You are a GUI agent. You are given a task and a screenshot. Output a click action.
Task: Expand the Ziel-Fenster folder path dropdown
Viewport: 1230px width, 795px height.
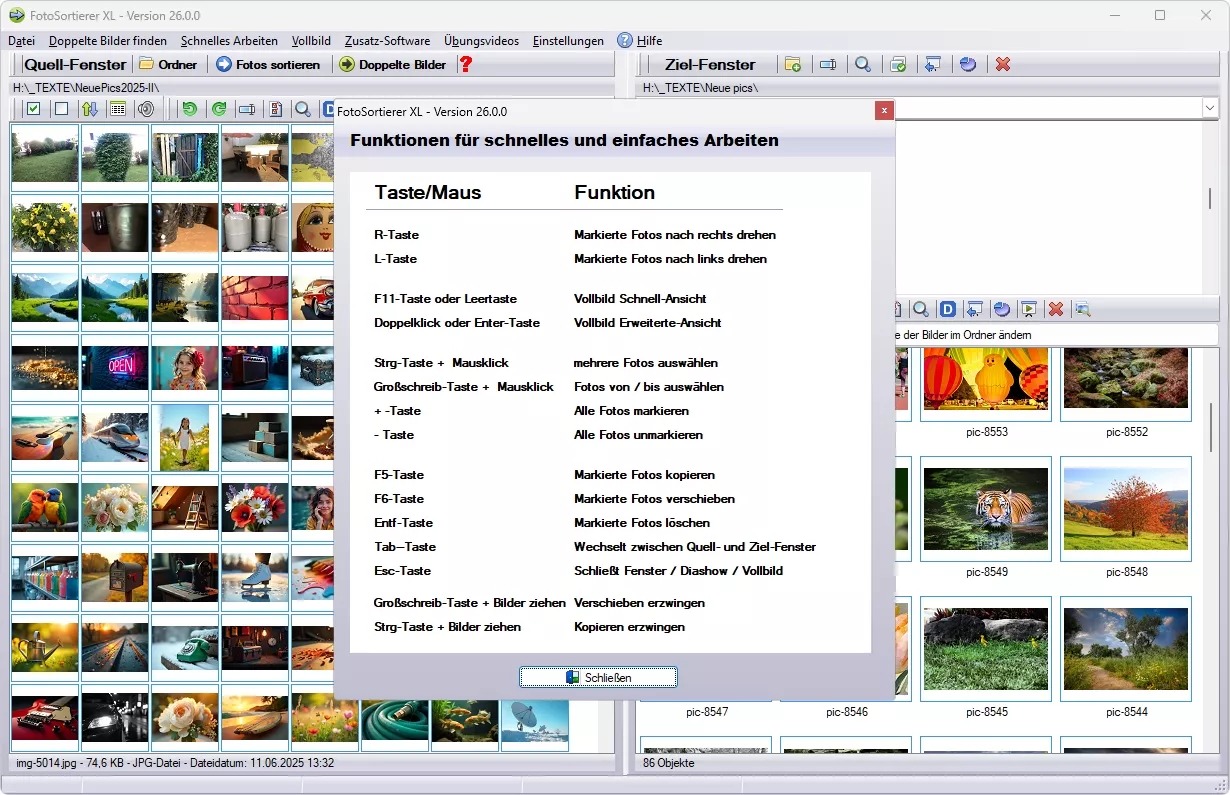[1210, 107]
